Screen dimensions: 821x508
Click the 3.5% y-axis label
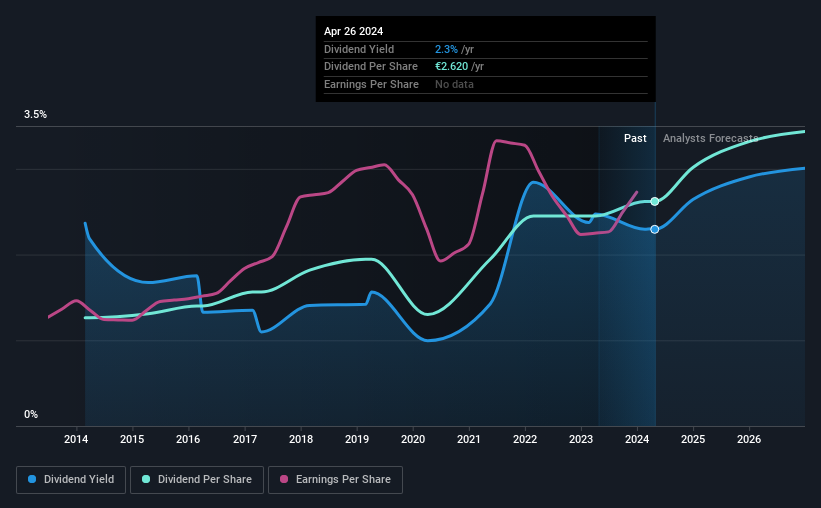(x=35, y=115)
